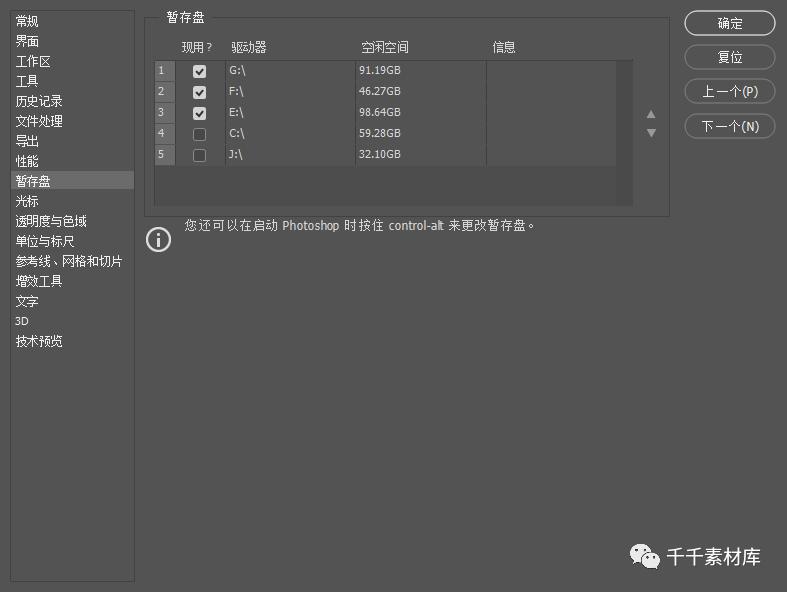
Task: Select row number 4 in disk list
Action: (165, 134)
